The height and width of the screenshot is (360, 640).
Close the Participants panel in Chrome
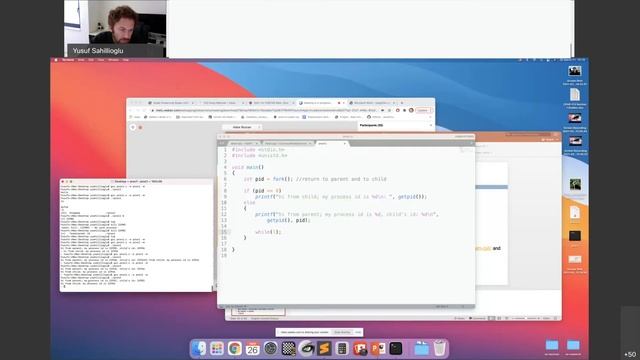pyautogui.click(x=431, y=125)
